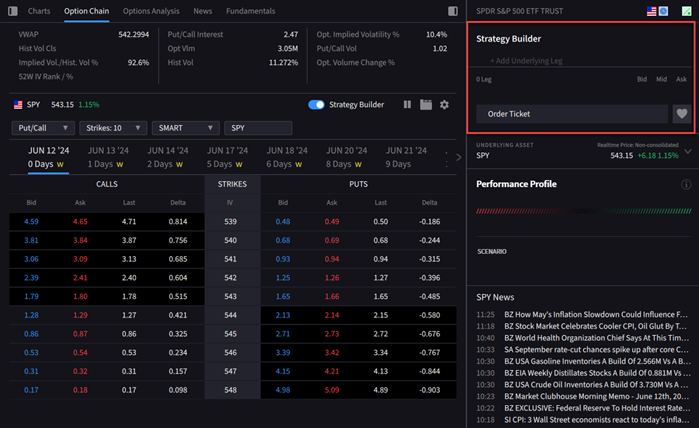This screenshot has height=428, width=699.
Task: Click the SPY flag icon near price
Action: pyautogui.click(x=18, y=105)
